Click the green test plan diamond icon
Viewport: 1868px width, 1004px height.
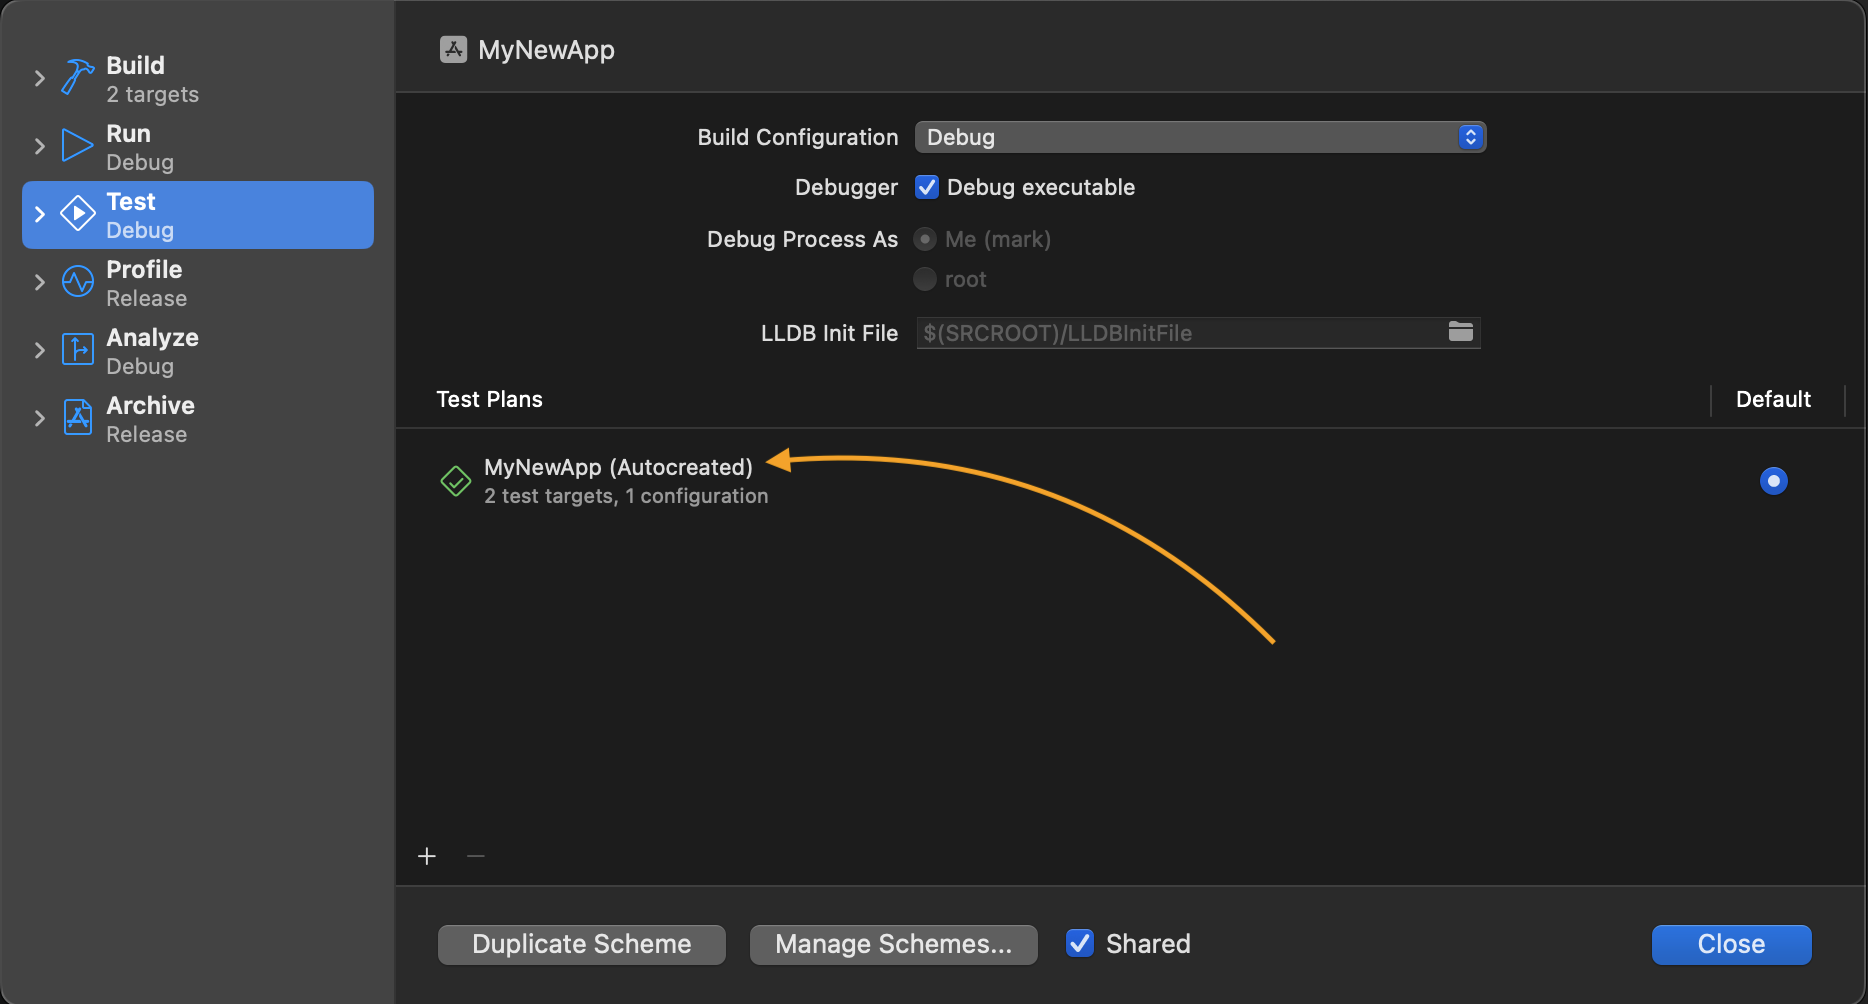[456, 481]
